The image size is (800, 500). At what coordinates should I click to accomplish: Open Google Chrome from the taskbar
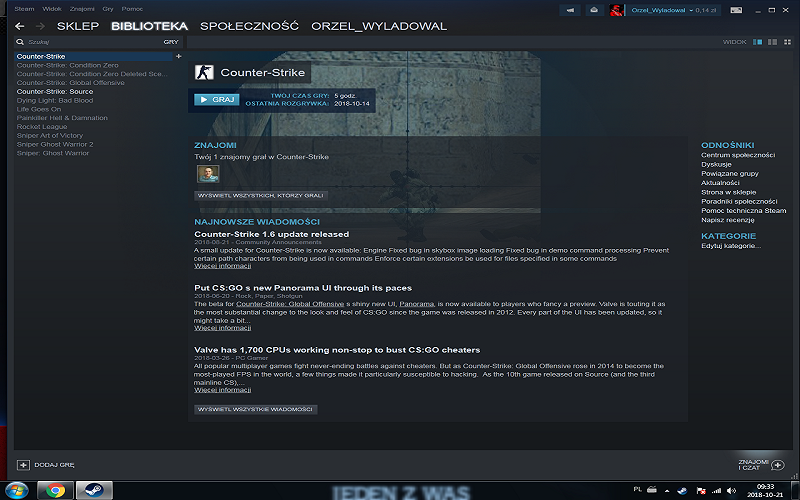55,490
